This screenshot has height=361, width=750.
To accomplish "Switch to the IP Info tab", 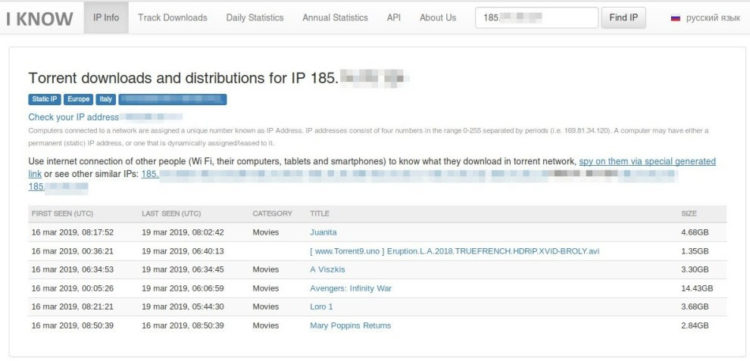I will click(106, 18).
